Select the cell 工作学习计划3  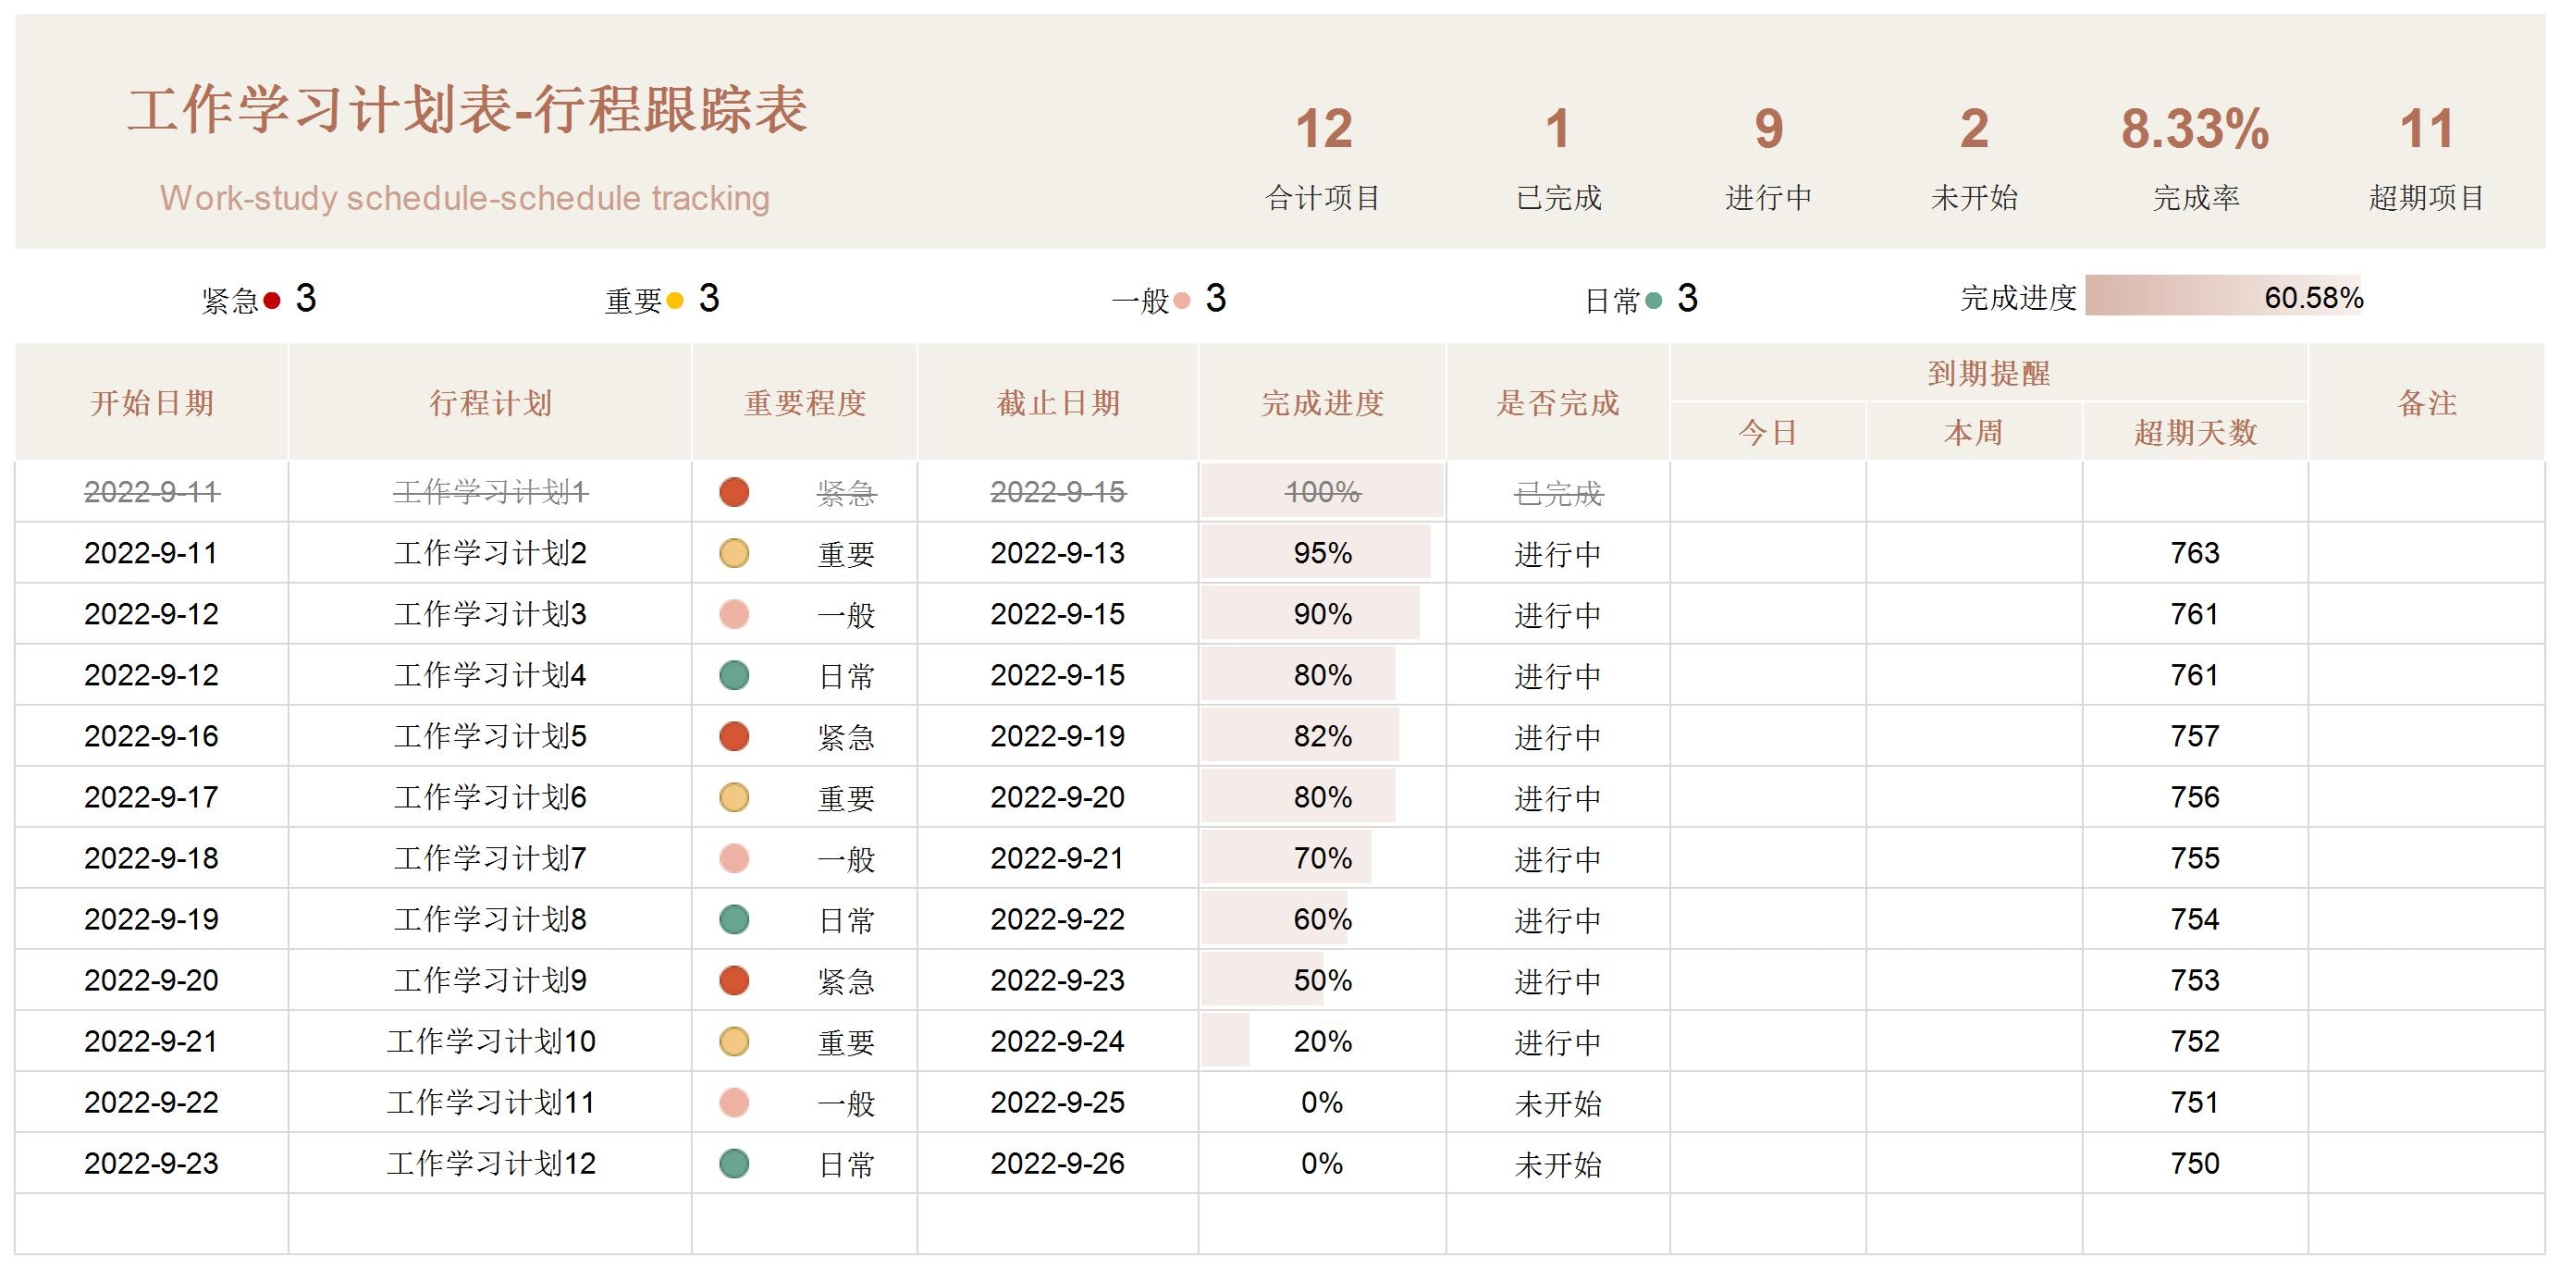coord(490,614)
